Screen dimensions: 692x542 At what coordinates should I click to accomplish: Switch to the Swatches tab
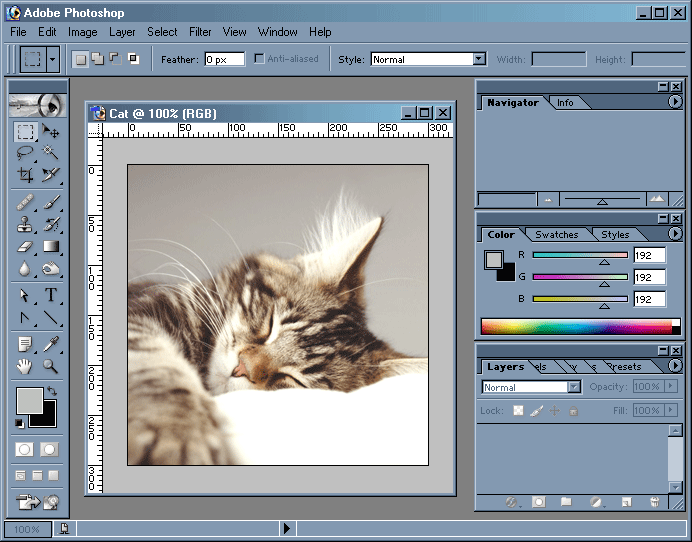point(556,235)
